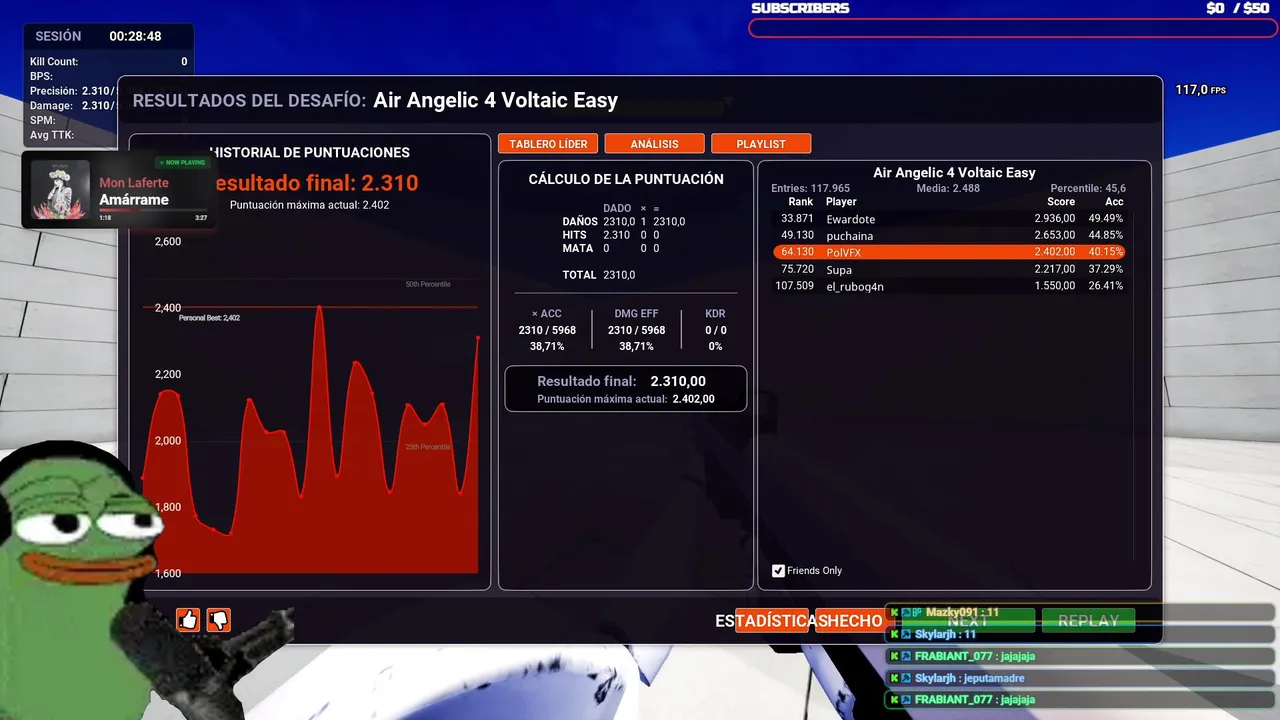Click the Mazky091 chat message

pyautogui.click(x=1080, y=612)
